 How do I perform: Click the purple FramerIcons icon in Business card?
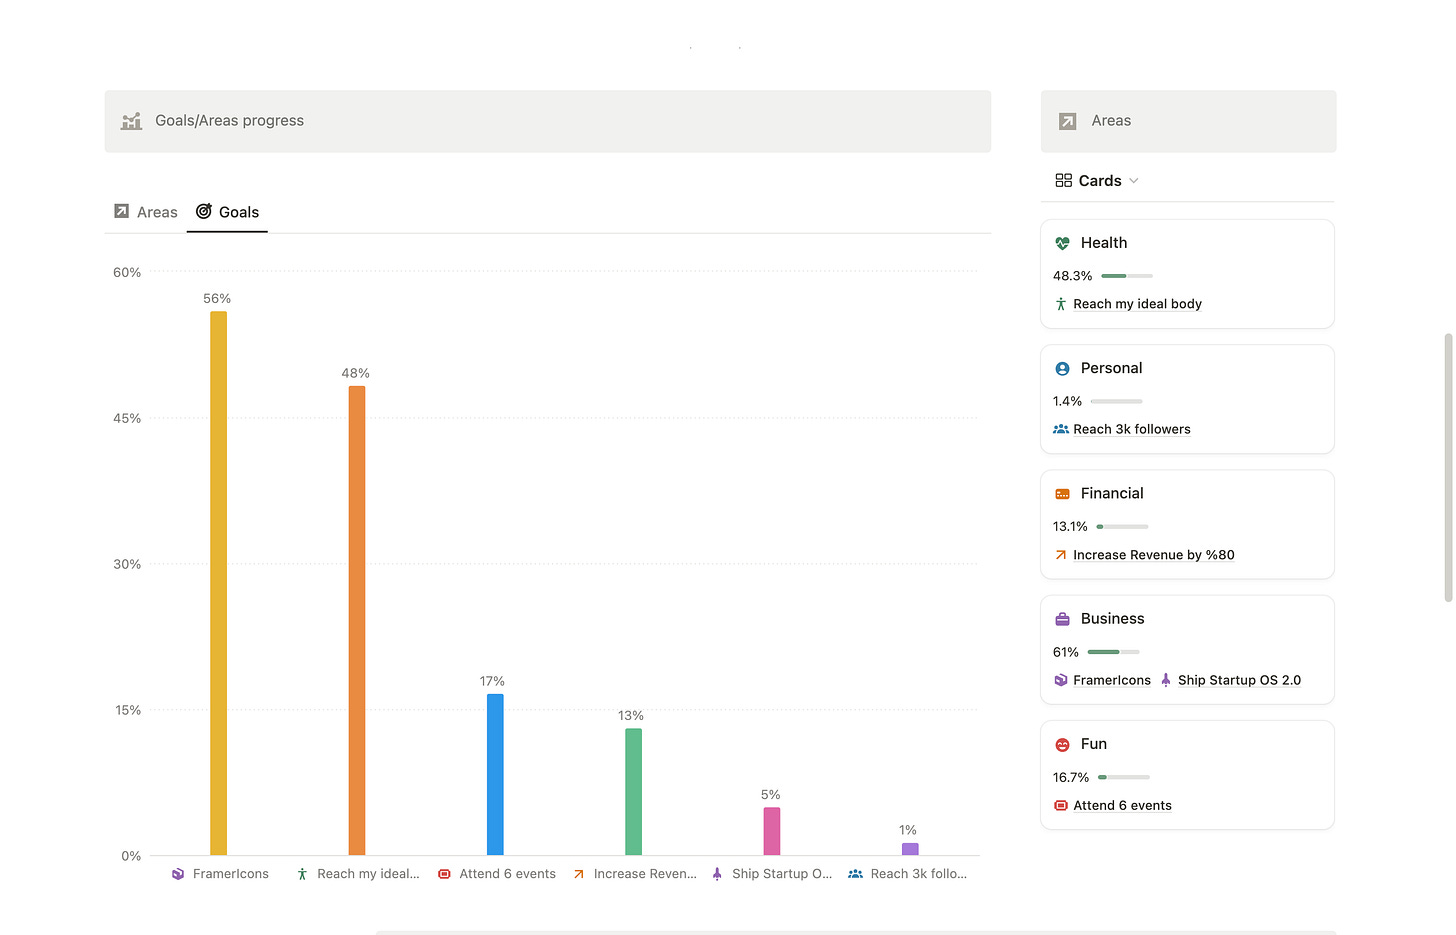tap(1060, 680)
